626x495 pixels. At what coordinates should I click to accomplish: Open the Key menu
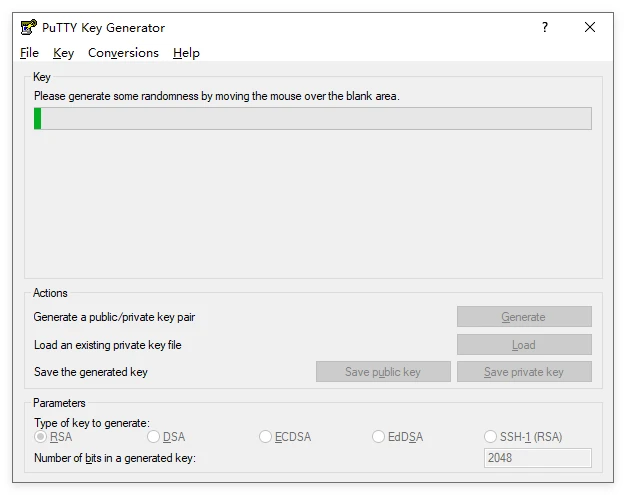(x=63, y=53)
